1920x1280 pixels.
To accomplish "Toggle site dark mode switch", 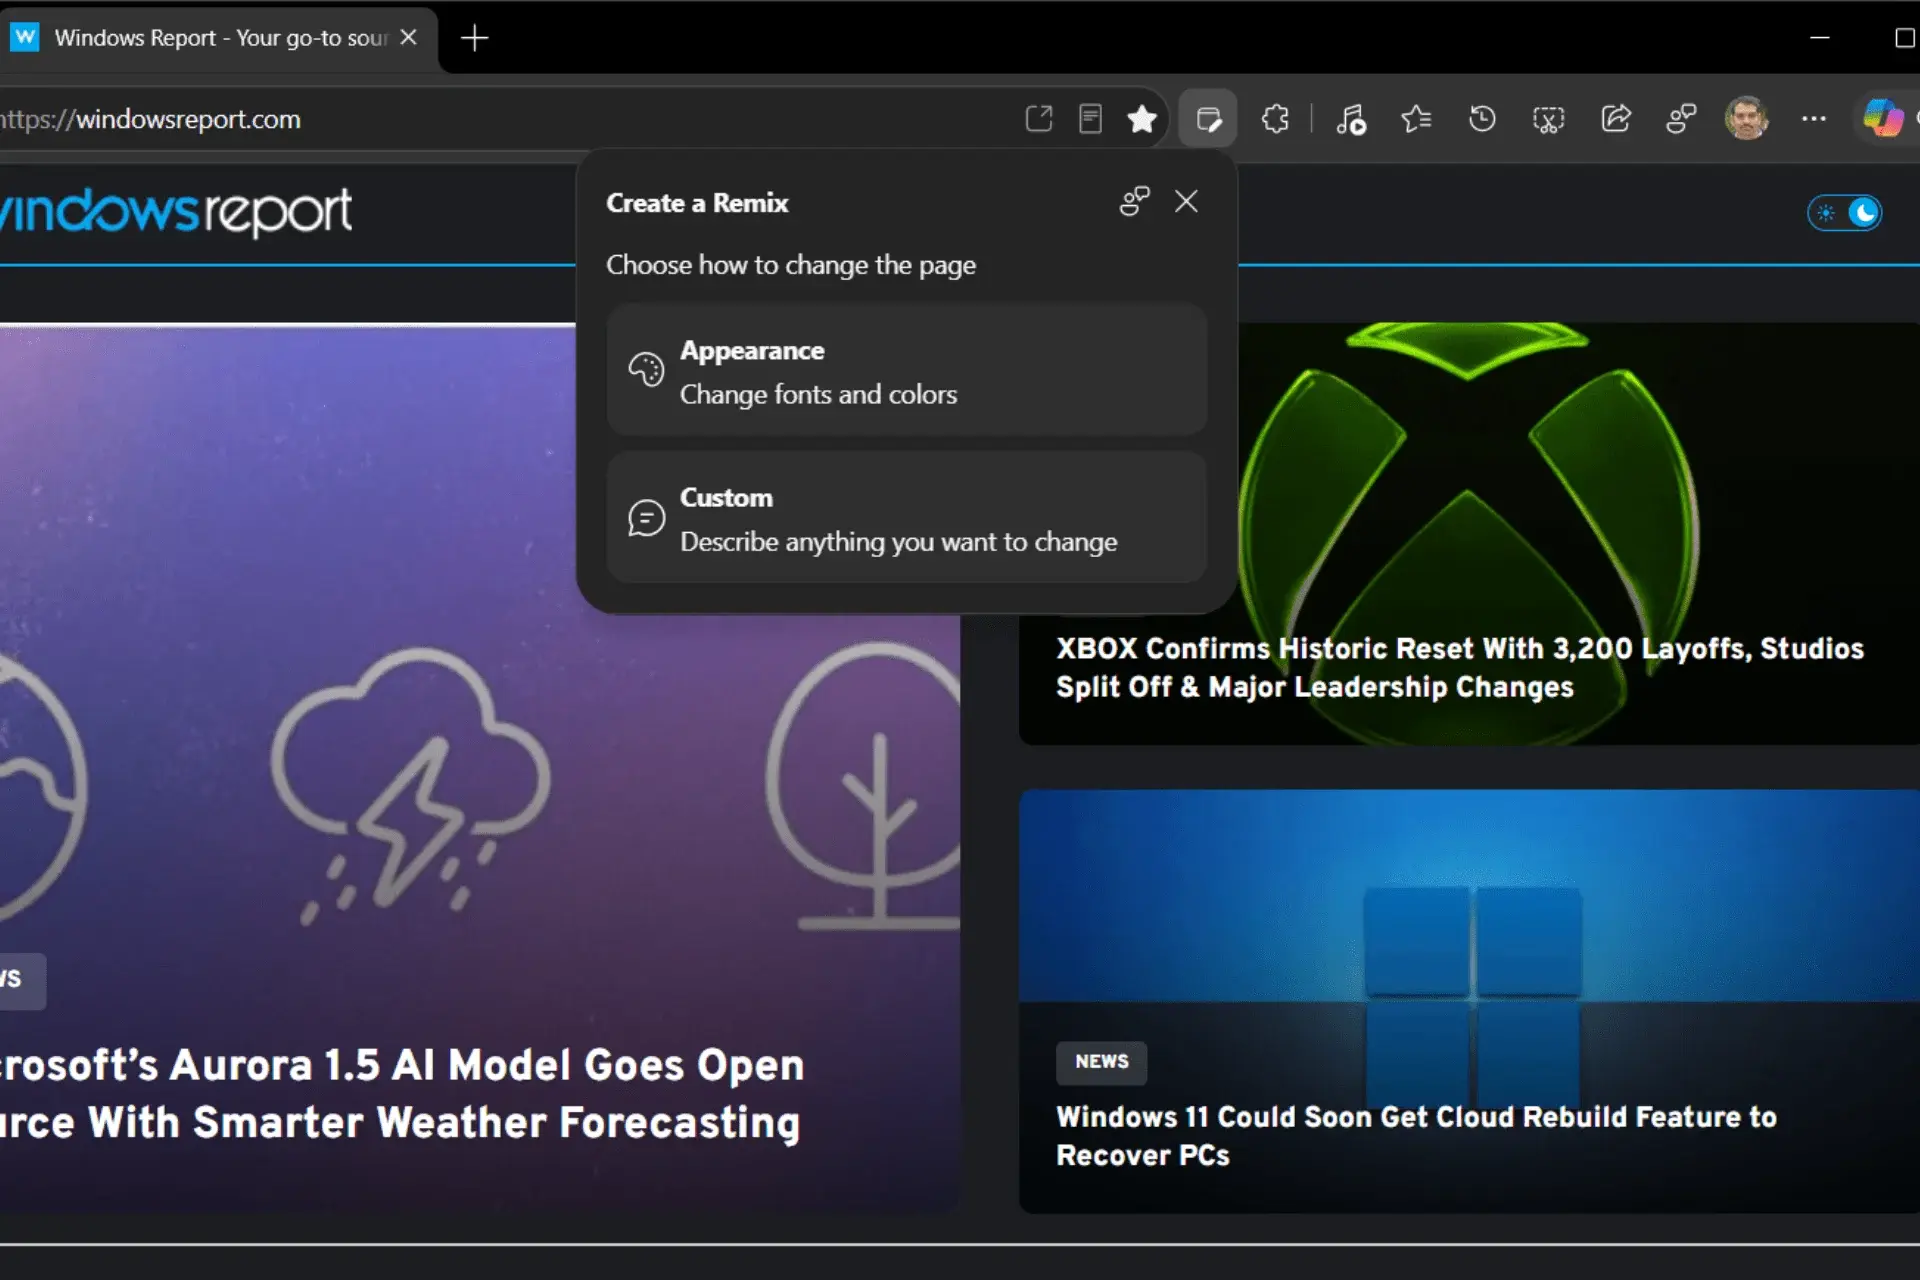I will [x=1844, y=213].
